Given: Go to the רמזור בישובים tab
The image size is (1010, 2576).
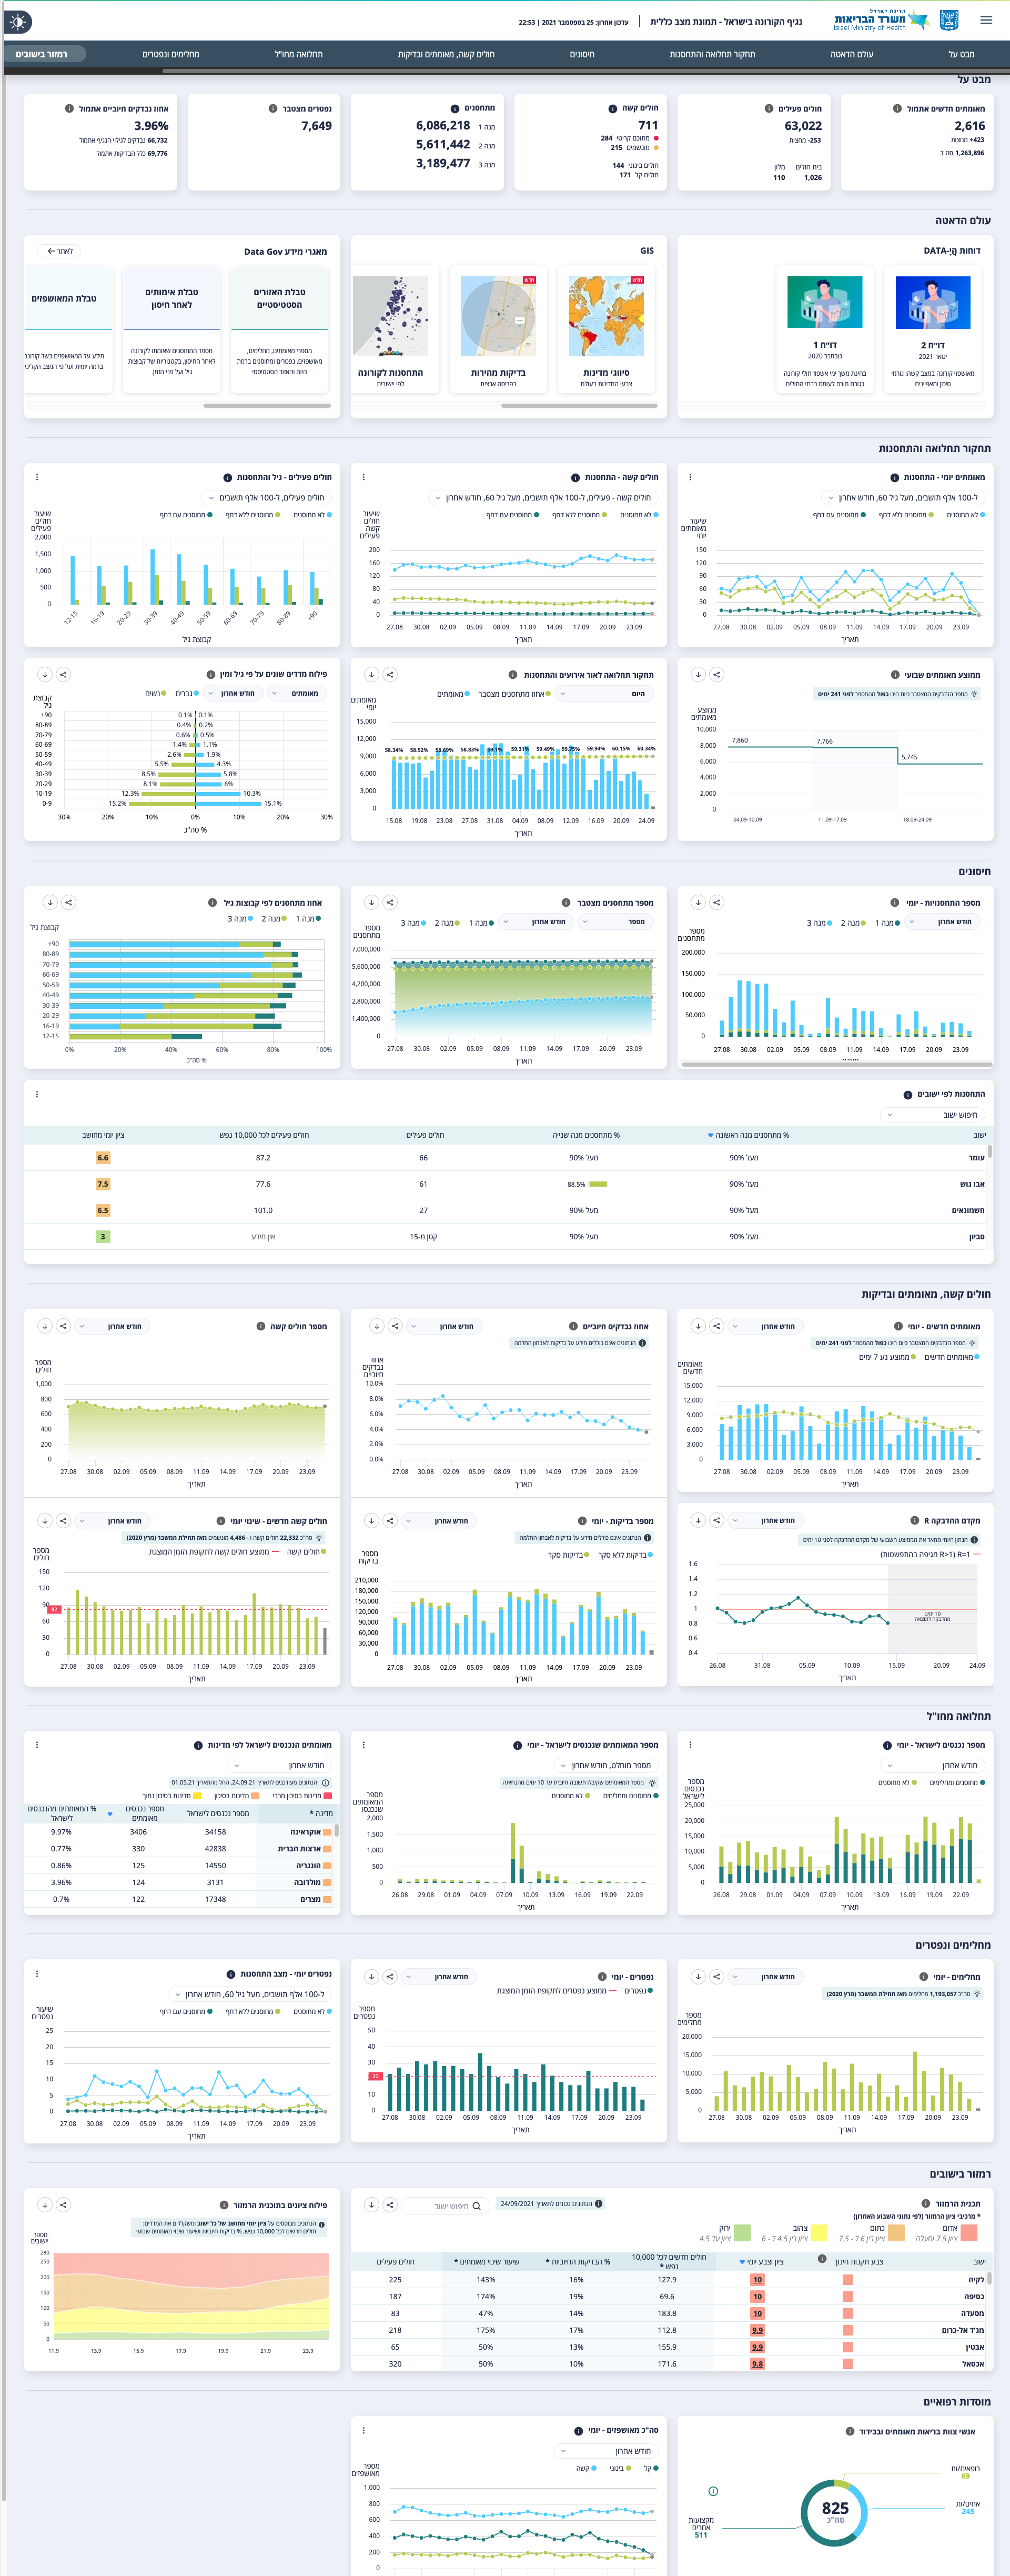Looking at the screenshot, I should point(42,54).
